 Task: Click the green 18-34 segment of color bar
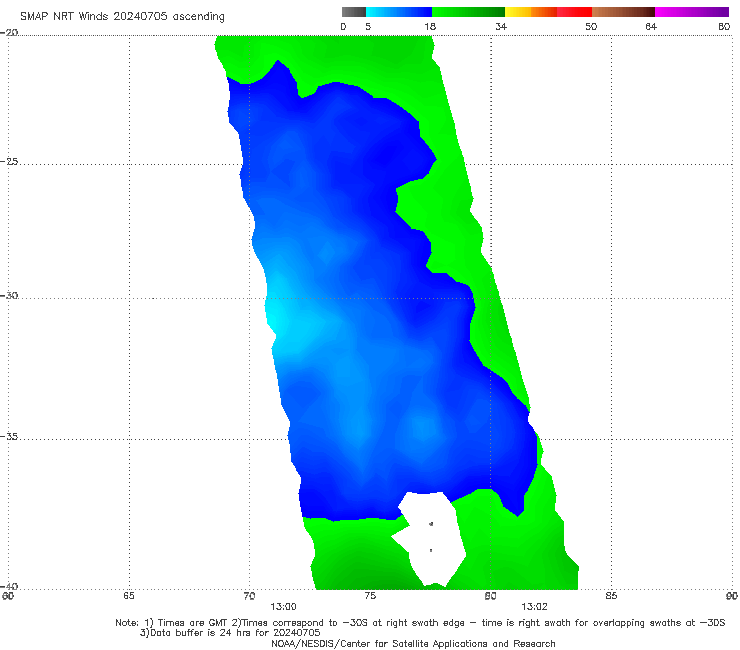click(469, 12)
